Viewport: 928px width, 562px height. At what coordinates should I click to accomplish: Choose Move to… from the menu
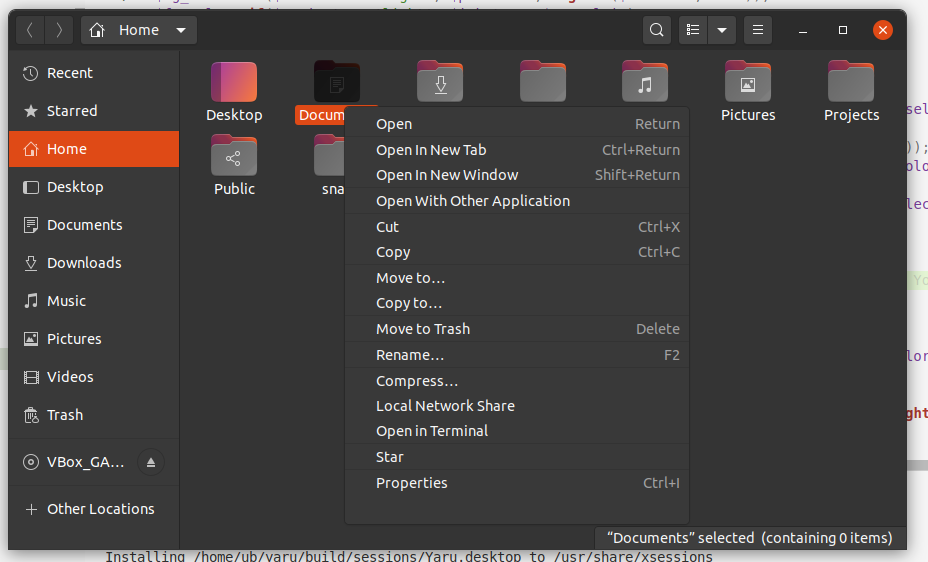[x=517, y=278]
